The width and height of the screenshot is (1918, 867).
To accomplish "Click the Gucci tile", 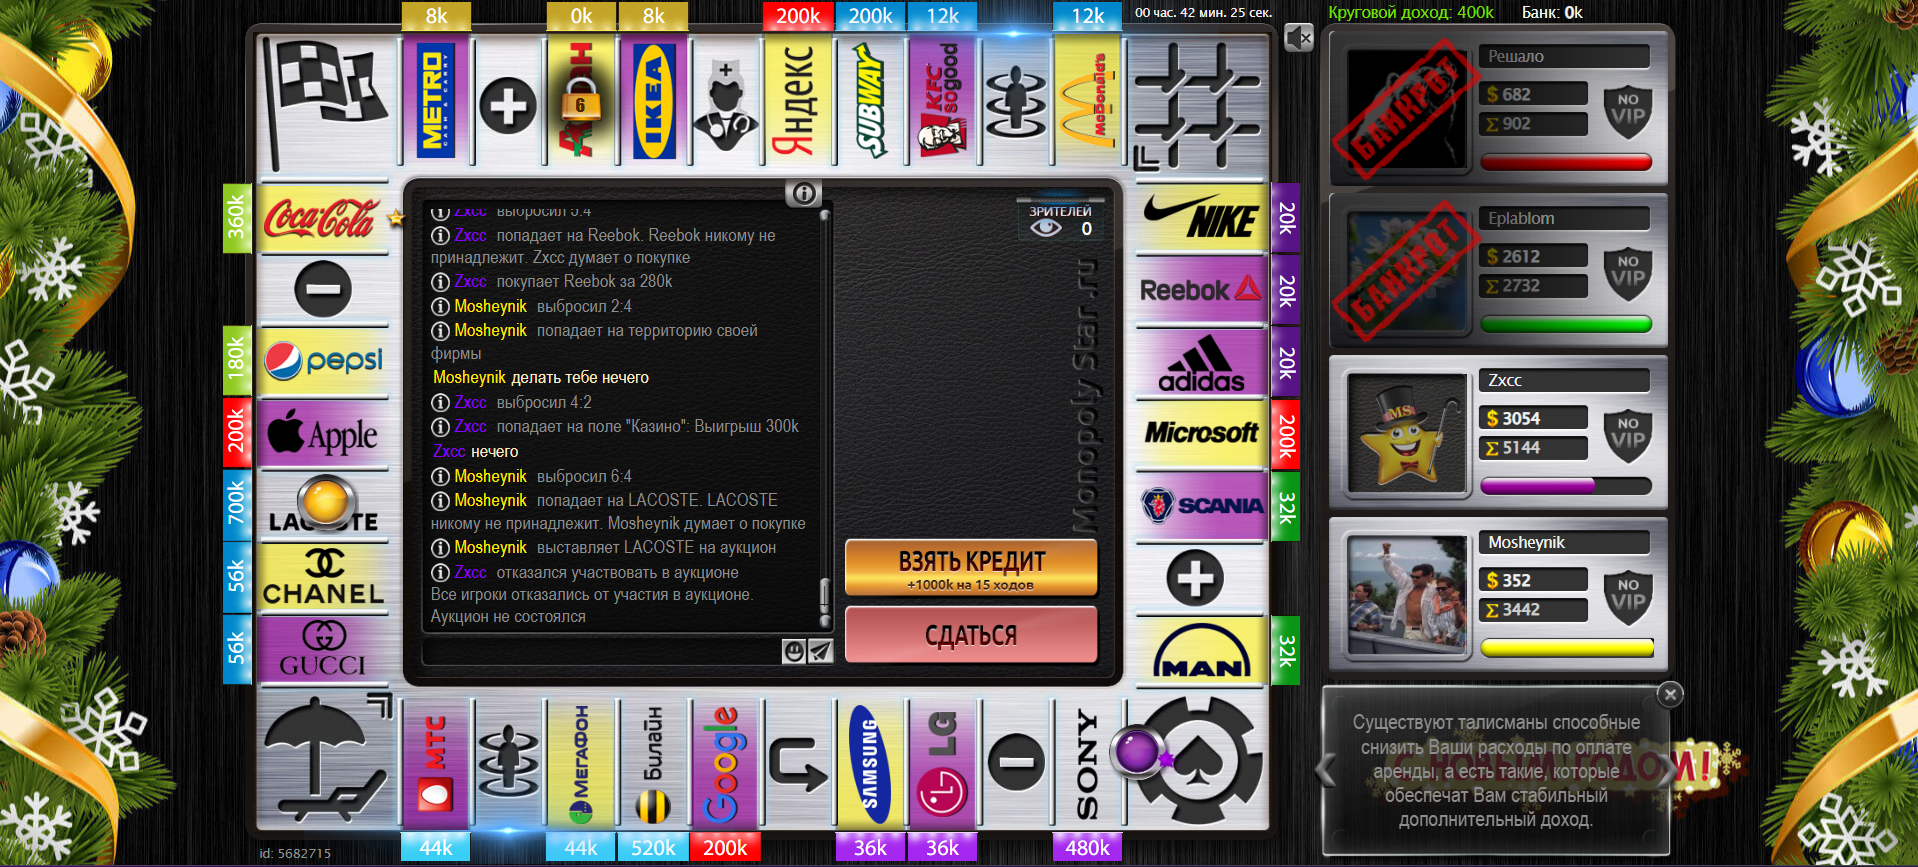I will 323,651.
